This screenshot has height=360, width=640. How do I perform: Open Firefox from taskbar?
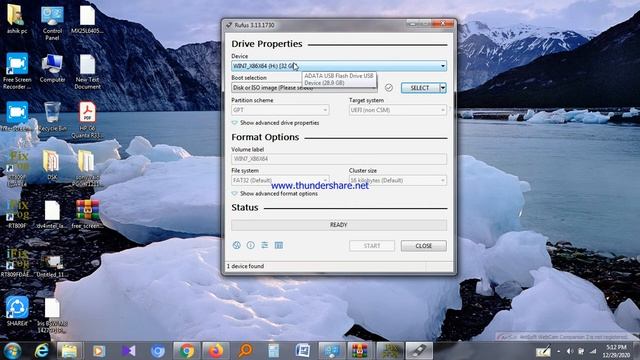216,351
